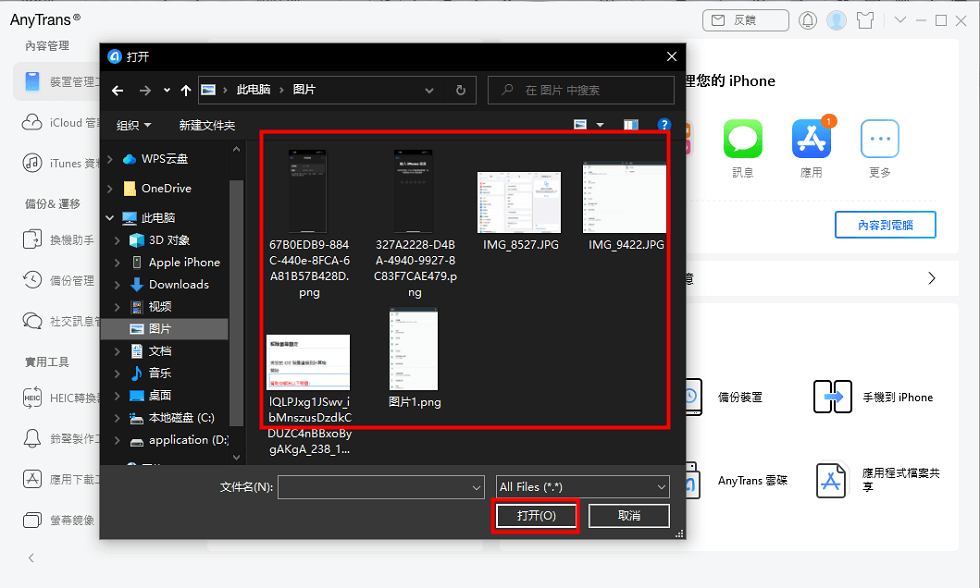This screenshot has height=588, width=980.
Task: Go up one folder level
Action: coord(186,91)
